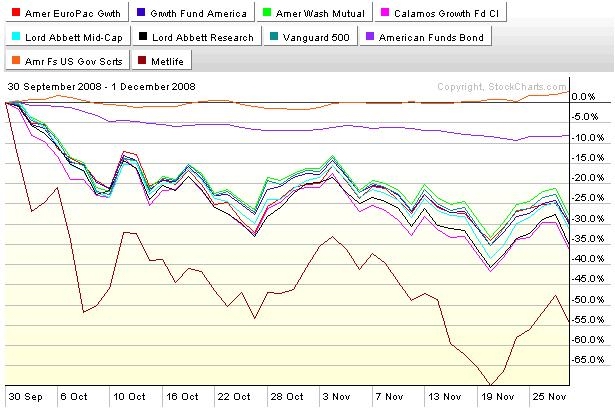Click the 30 Sep date label
Viewport: 615px width, 411px height.
(25, 396)
